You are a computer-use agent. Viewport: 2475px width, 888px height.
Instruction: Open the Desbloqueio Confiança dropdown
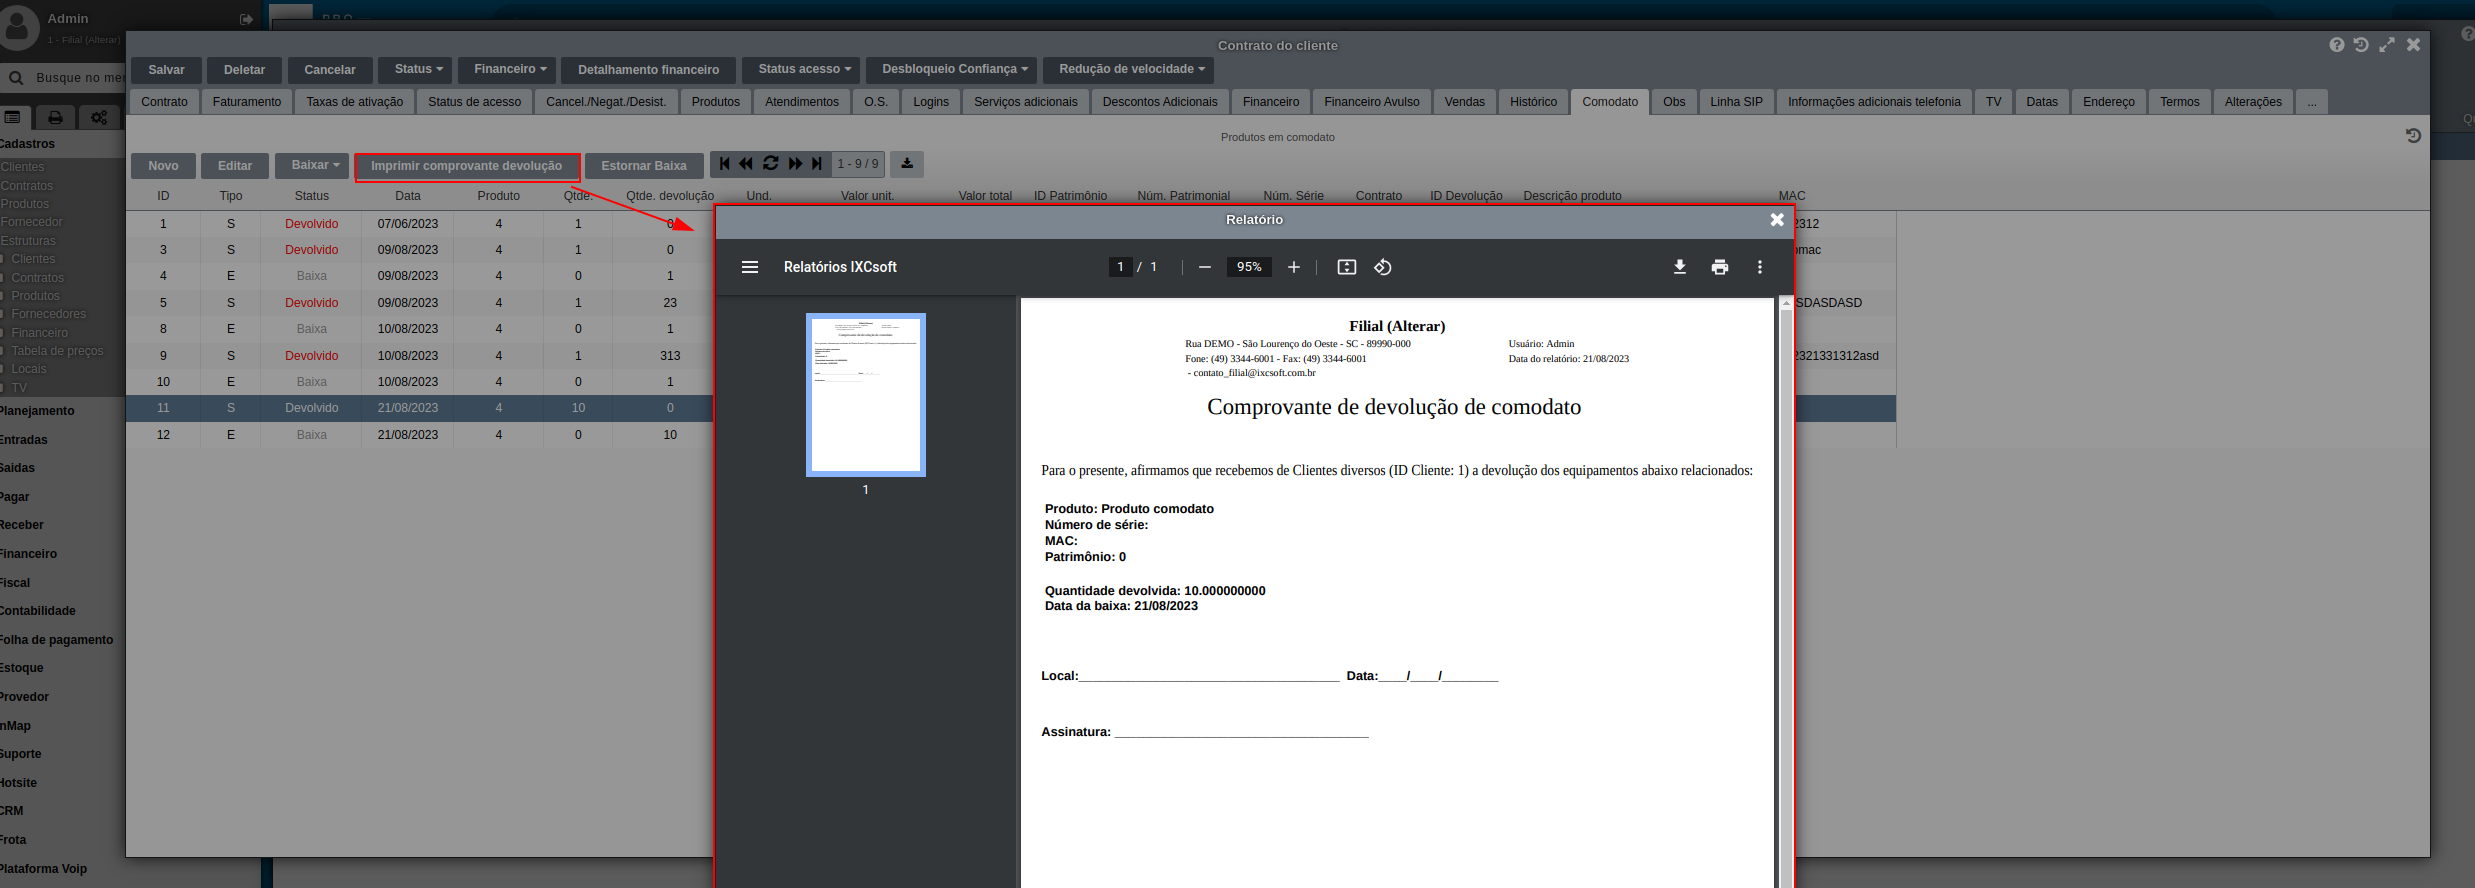[x=951, y=69]
